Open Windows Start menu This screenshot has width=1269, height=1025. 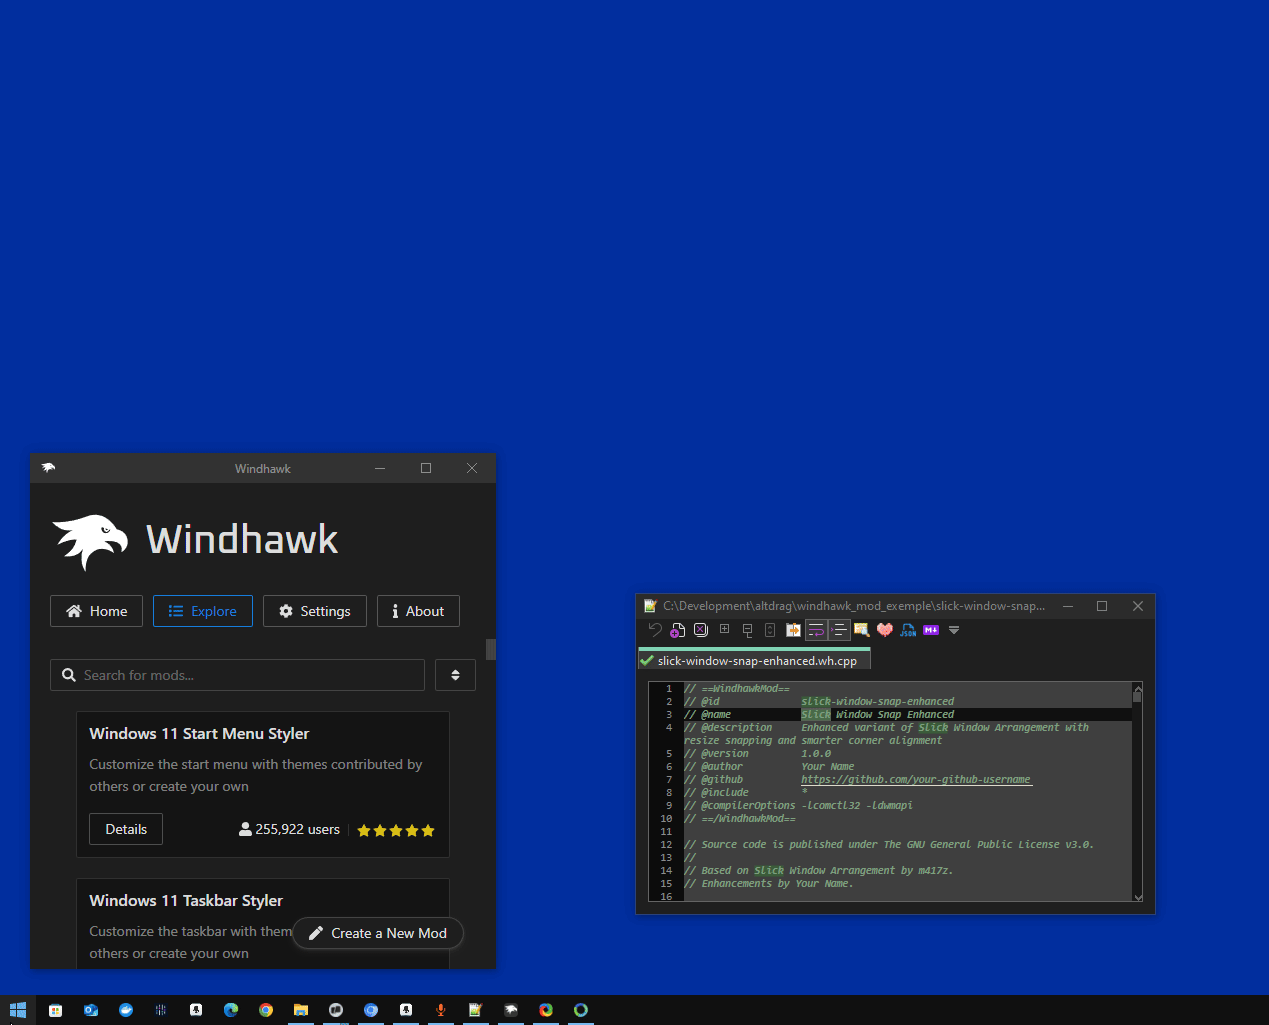(x=17, y=1010)
